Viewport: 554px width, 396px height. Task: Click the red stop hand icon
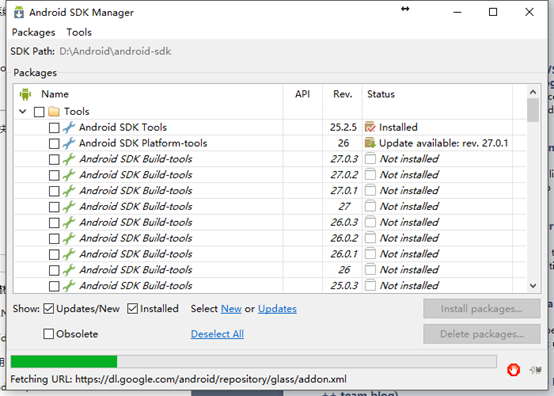coord(513,370)
